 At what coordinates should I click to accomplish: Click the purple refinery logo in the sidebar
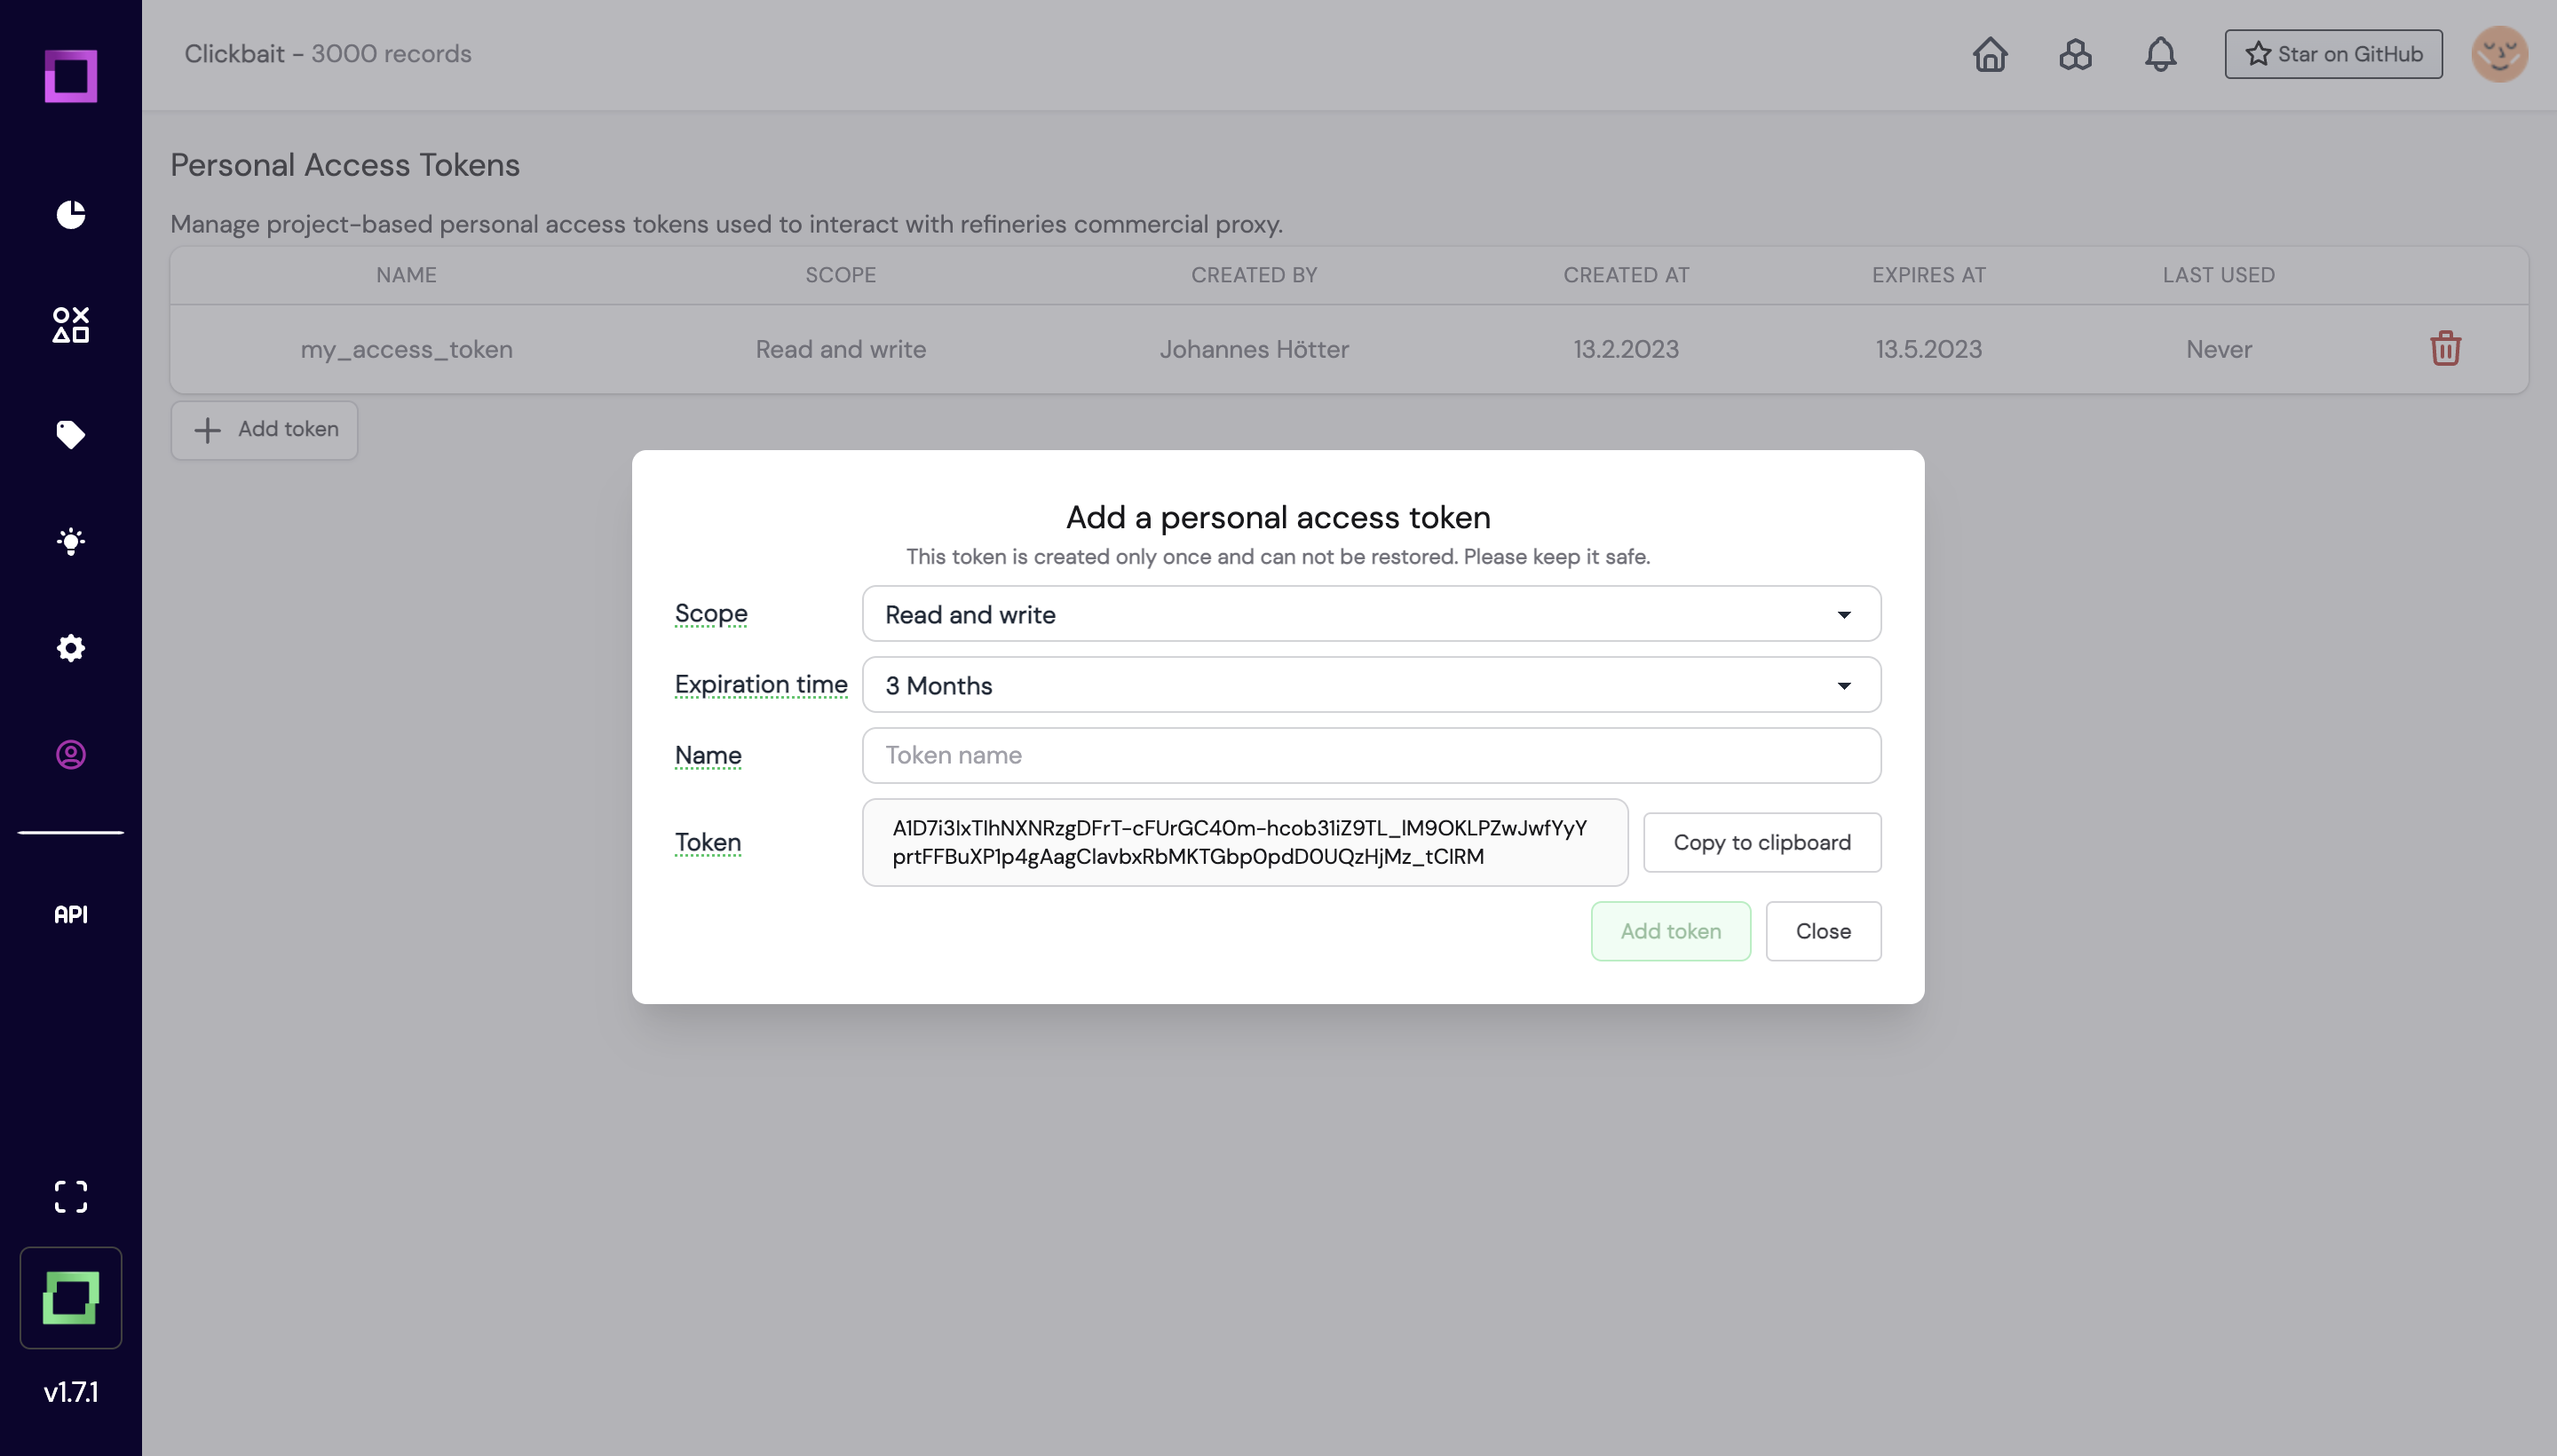71,76
